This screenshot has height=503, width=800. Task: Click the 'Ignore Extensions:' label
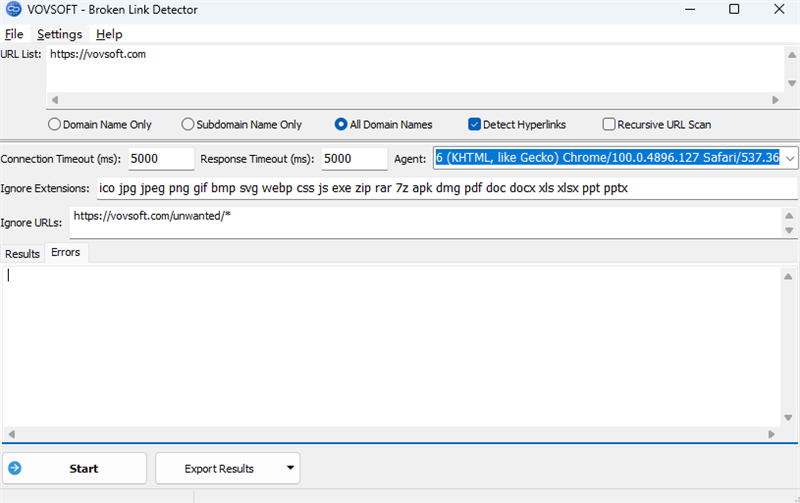click(x=45, y=188)
